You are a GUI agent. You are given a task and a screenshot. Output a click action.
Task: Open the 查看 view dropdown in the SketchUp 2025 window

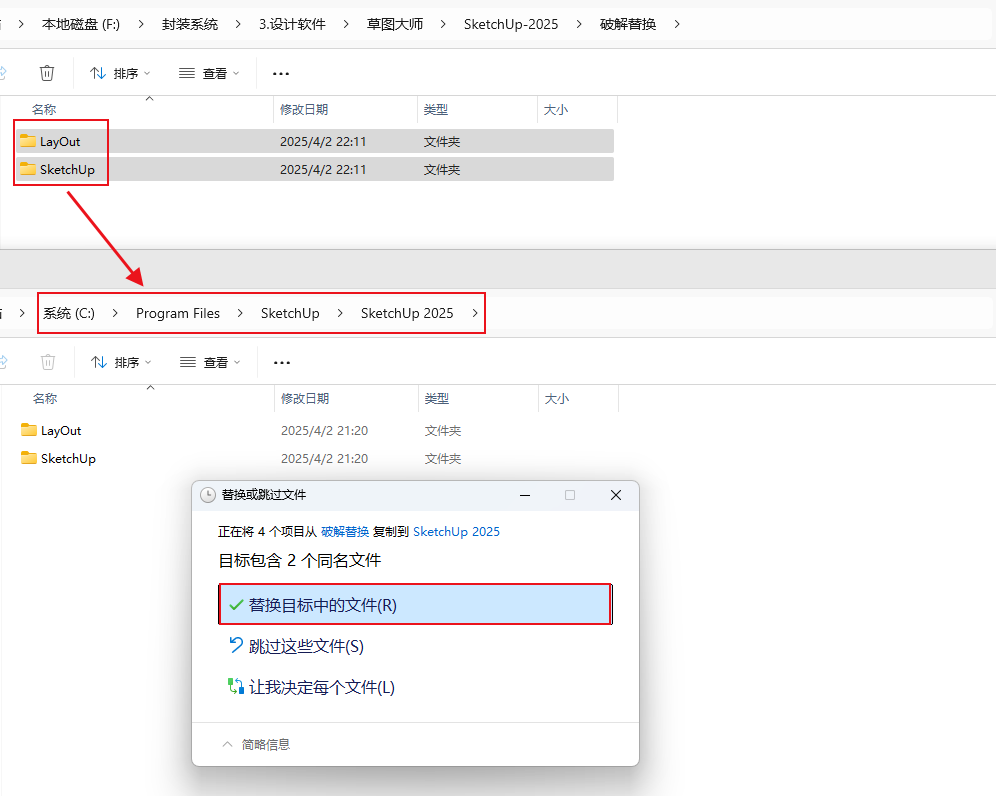[x=210, y=363]
